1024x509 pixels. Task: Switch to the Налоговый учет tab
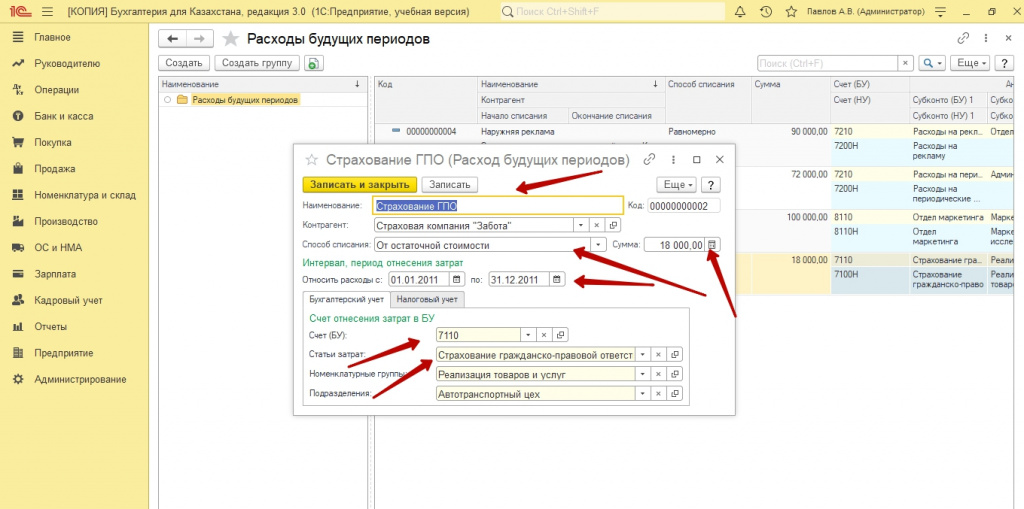click(x=426, y=298)
